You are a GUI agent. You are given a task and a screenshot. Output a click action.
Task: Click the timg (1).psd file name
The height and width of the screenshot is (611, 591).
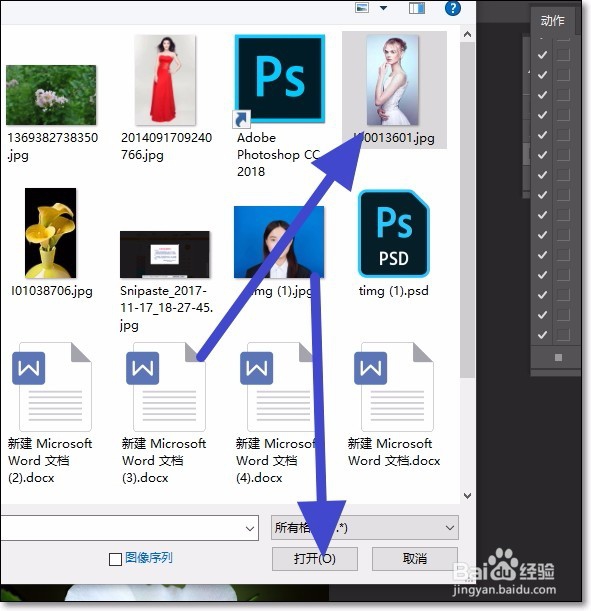(x=393, y=291)
